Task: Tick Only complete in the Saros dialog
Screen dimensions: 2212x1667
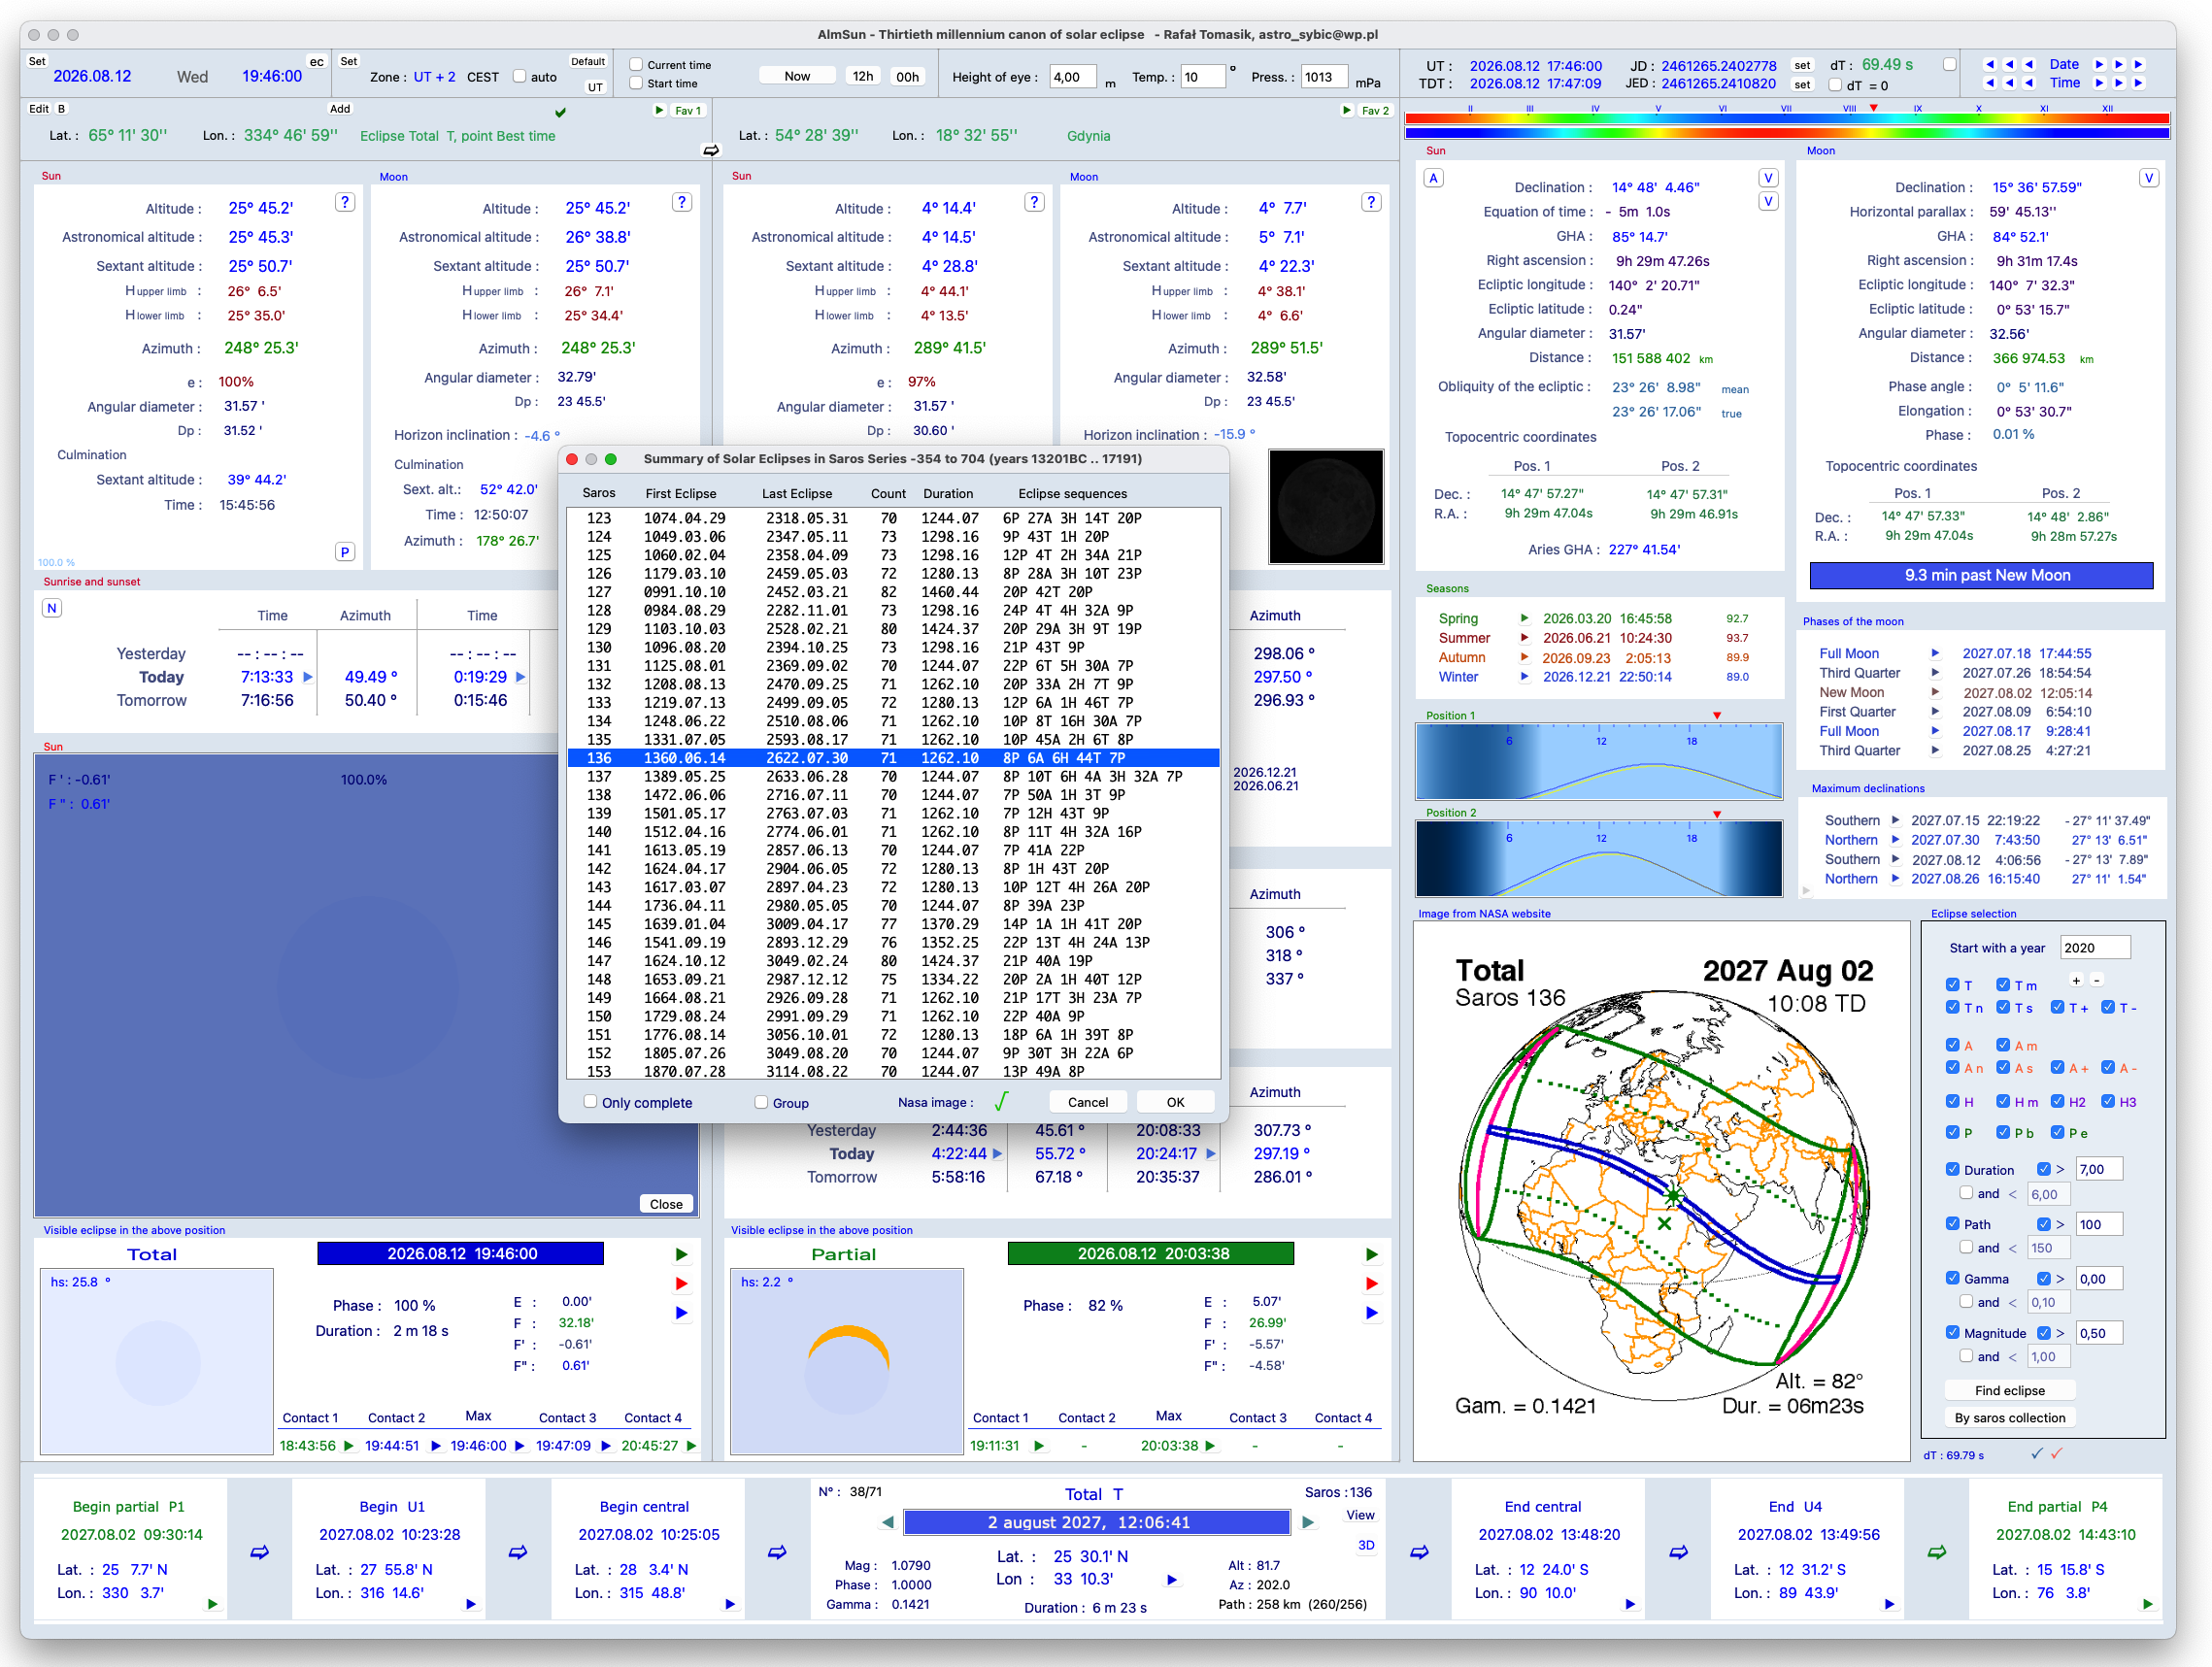Action: tap(590, 1102)
